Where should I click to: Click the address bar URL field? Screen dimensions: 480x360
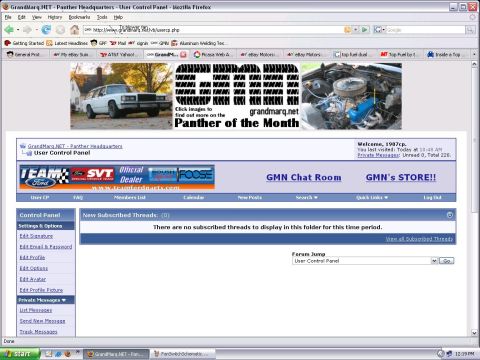213,30
